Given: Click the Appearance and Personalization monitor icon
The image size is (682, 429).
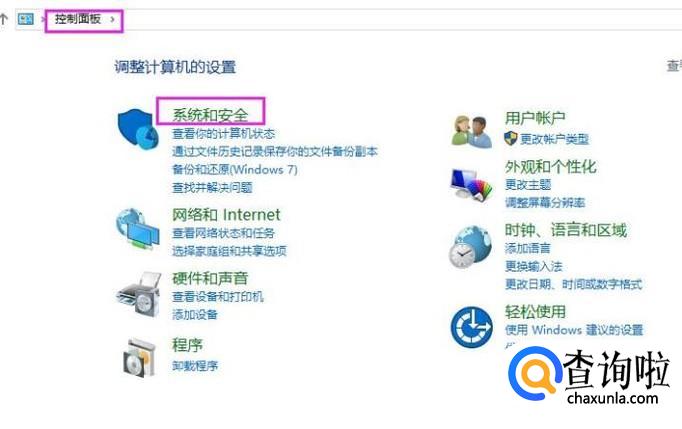Looking at the screenshot, I should pos(471,185).
